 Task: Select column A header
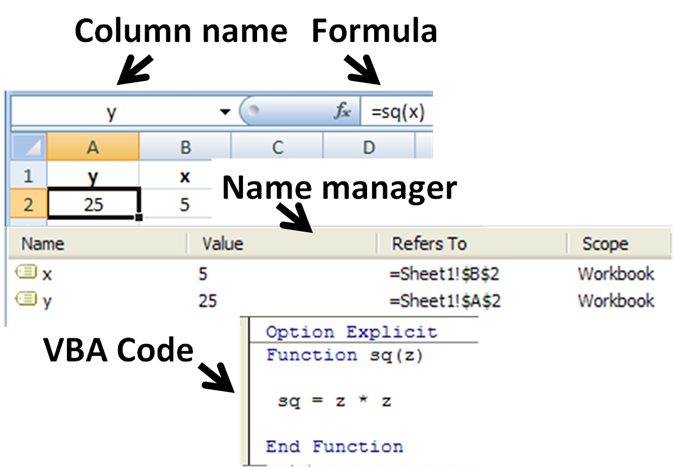tap(93, 148)
